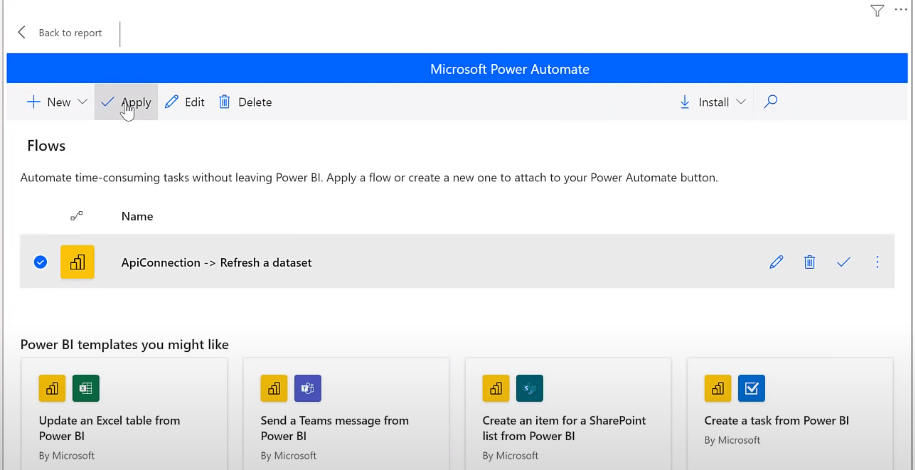Open the three-dot more options menu at top

(900, 11)
